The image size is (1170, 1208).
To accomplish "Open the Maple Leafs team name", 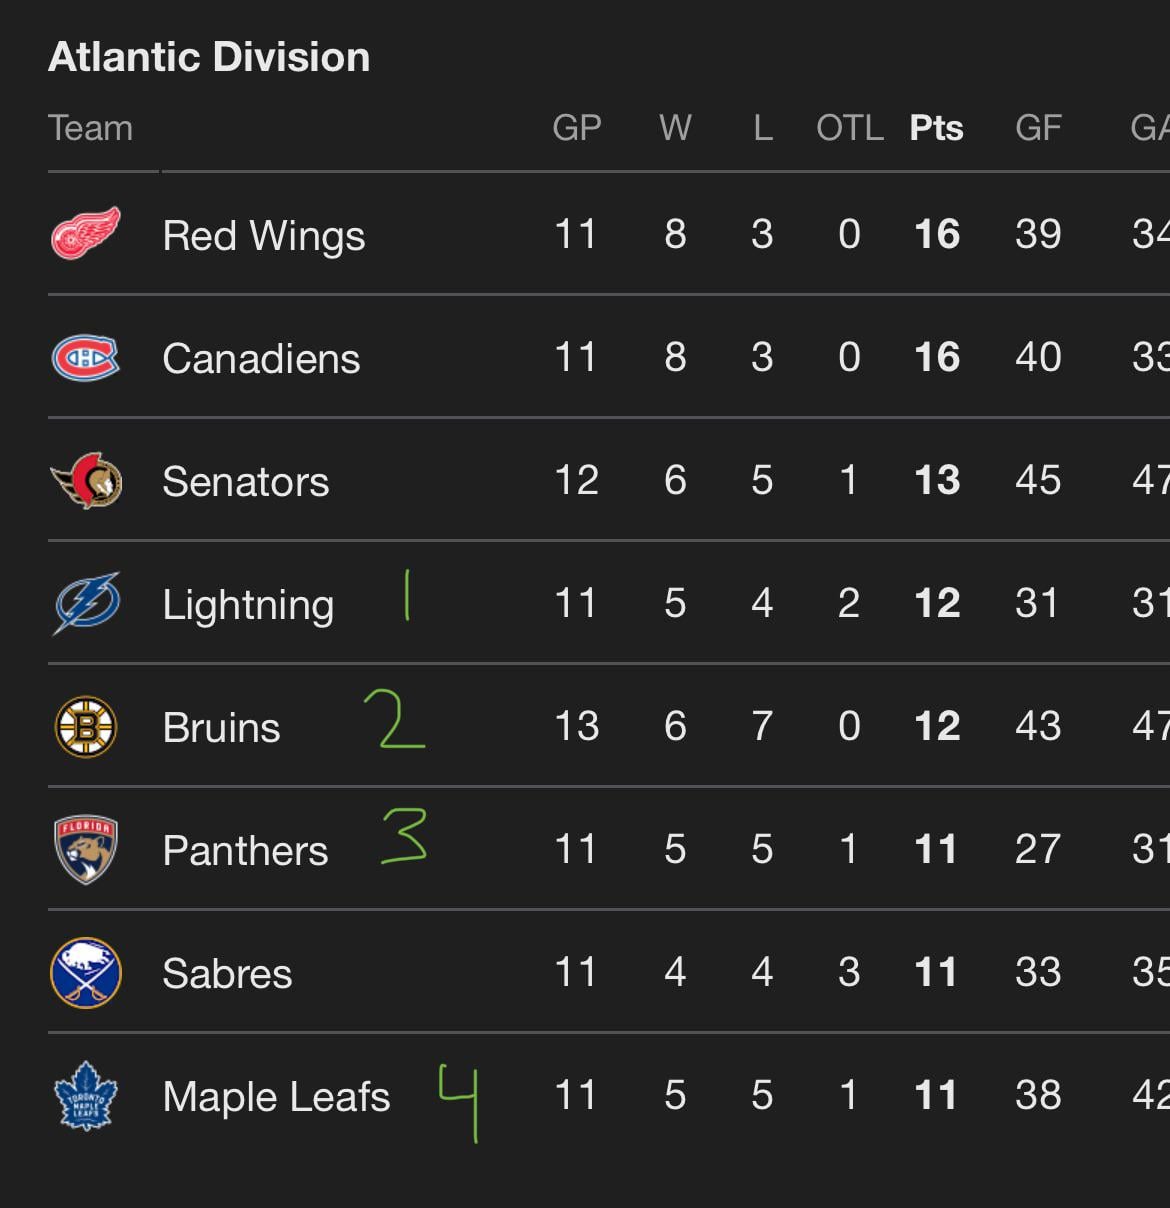I will [x=276, y=1097].
